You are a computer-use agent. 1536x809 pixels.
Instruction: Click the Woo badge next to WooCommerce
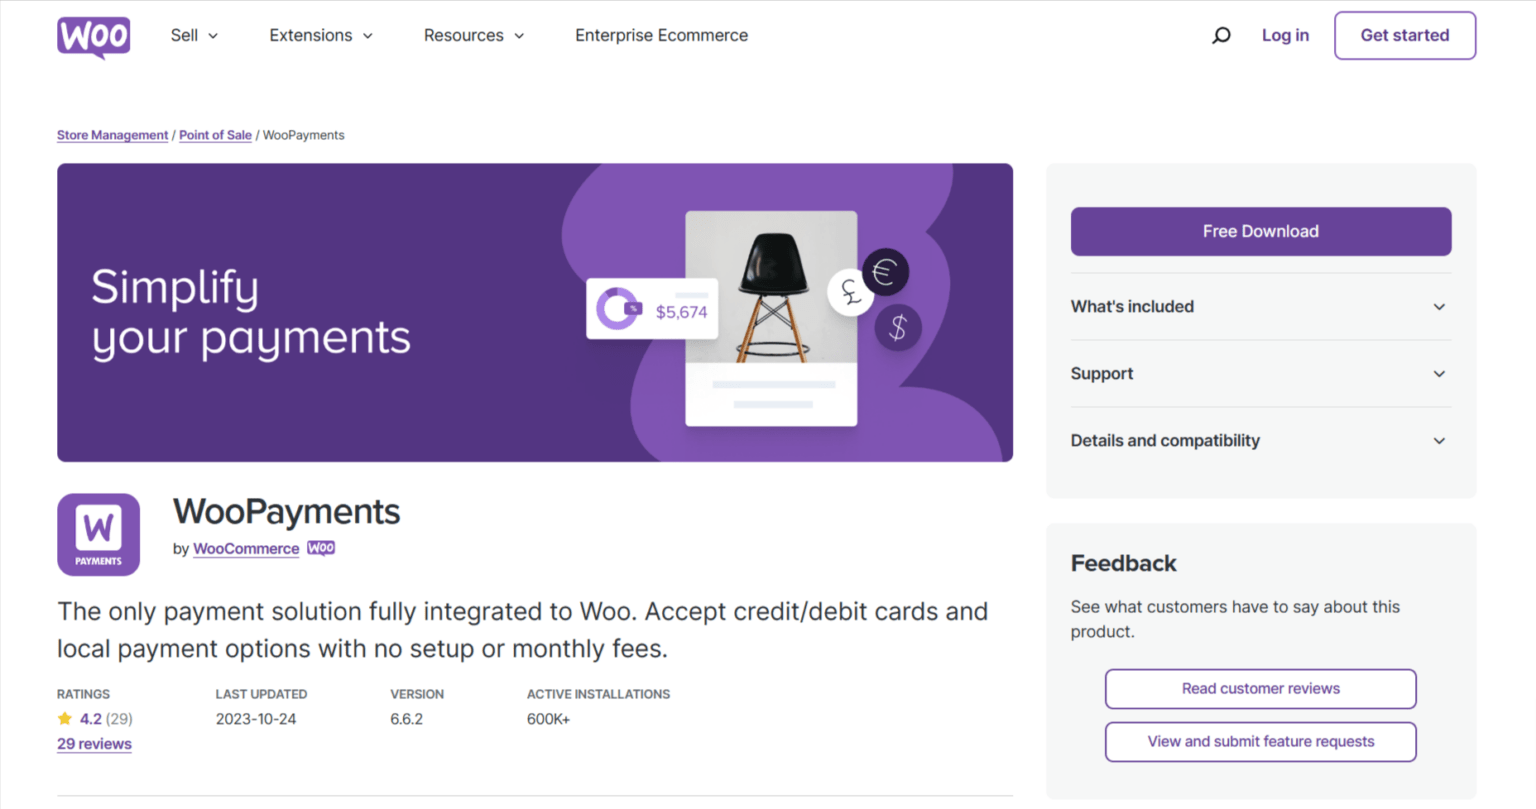(321, 548)
